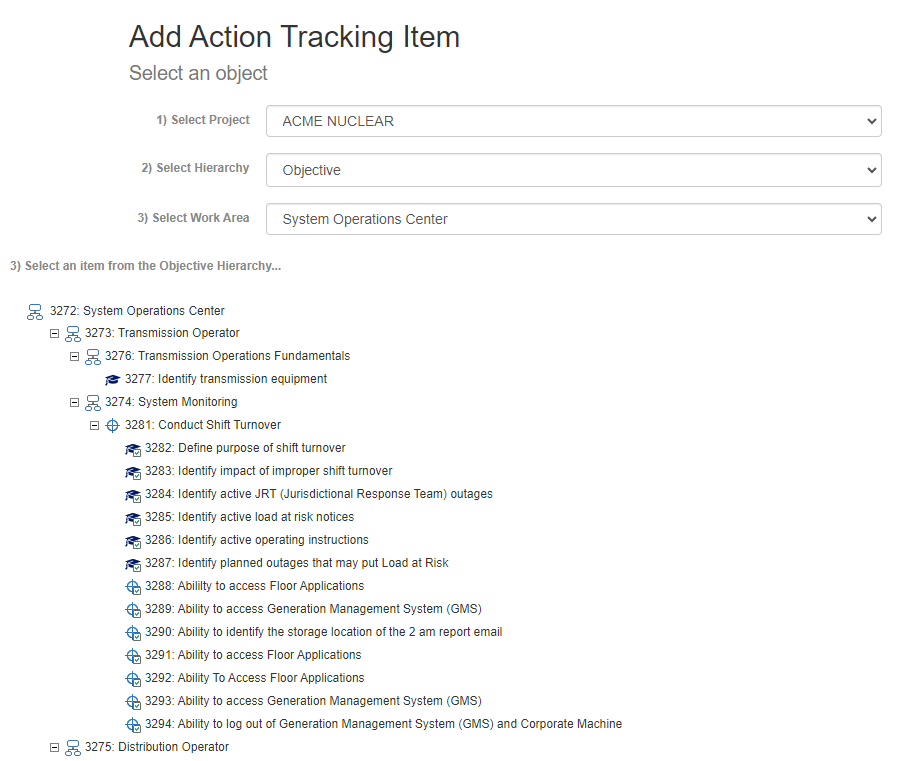
Task: Collapse the 3281 Conduct Shift Turnover node
Action: (95, 426)
